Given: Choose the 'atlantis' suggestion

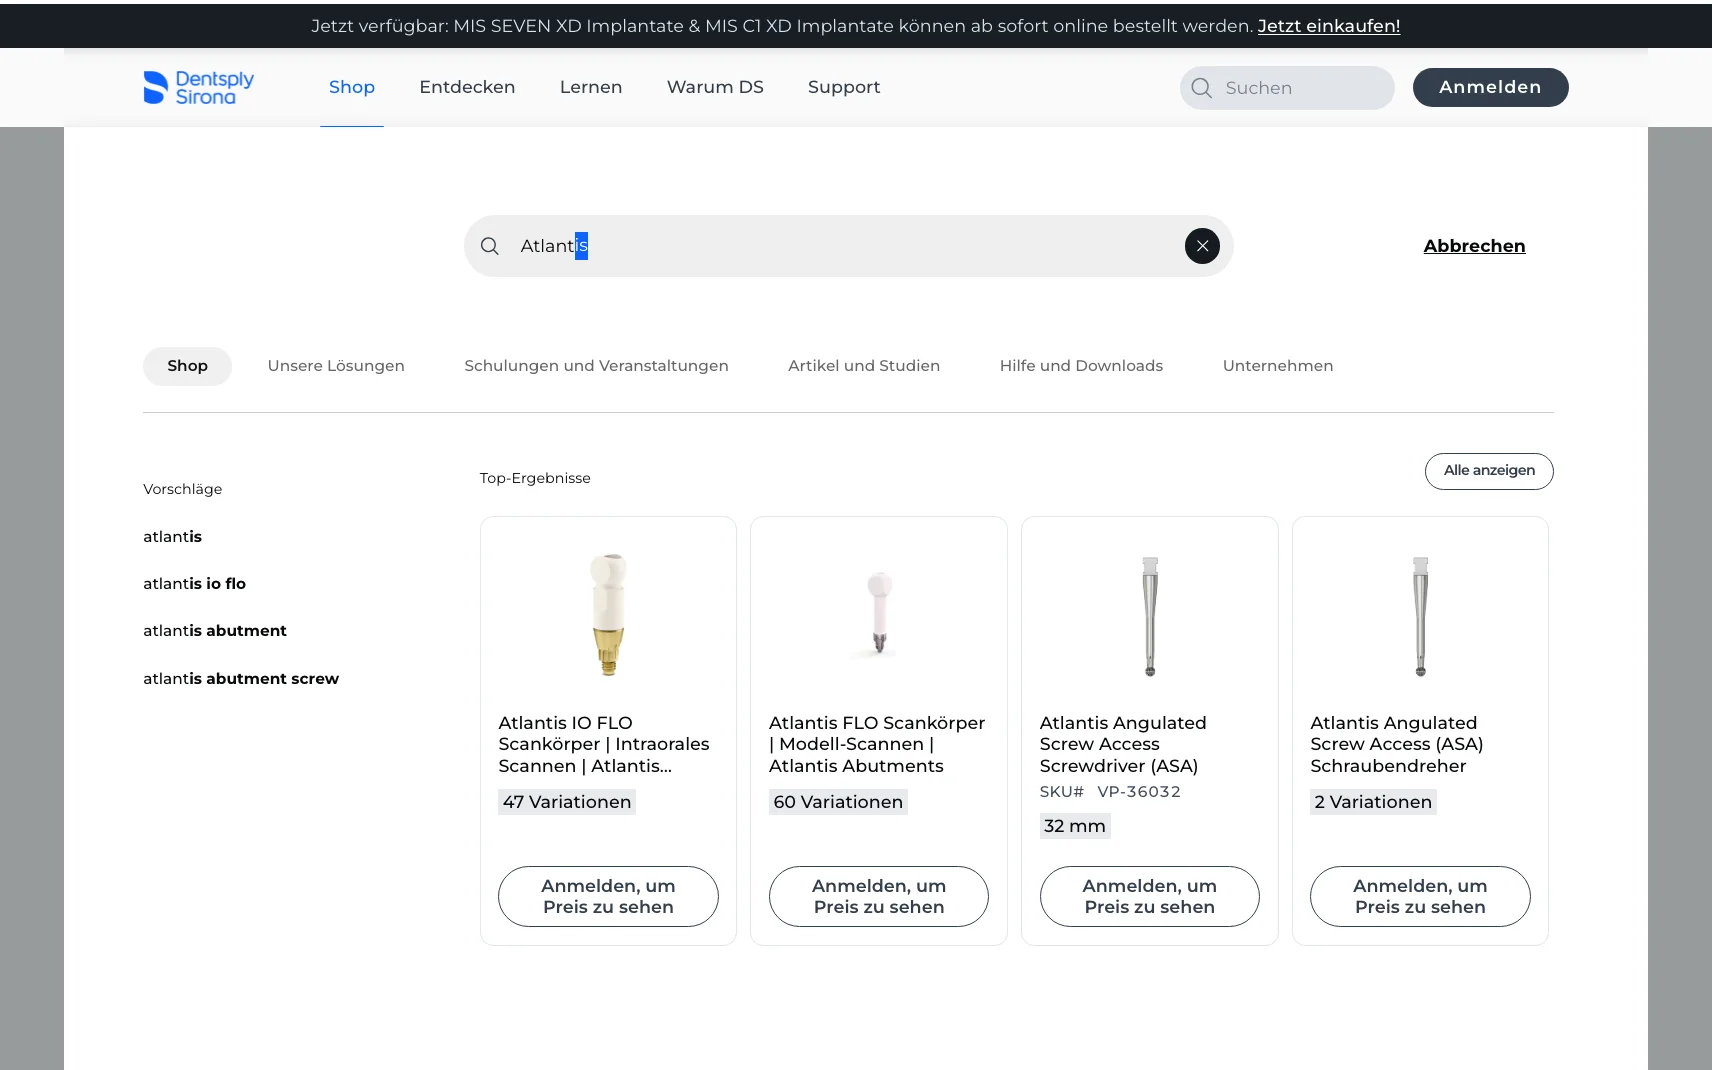Looking at the screenshot, I should [172, 537].
